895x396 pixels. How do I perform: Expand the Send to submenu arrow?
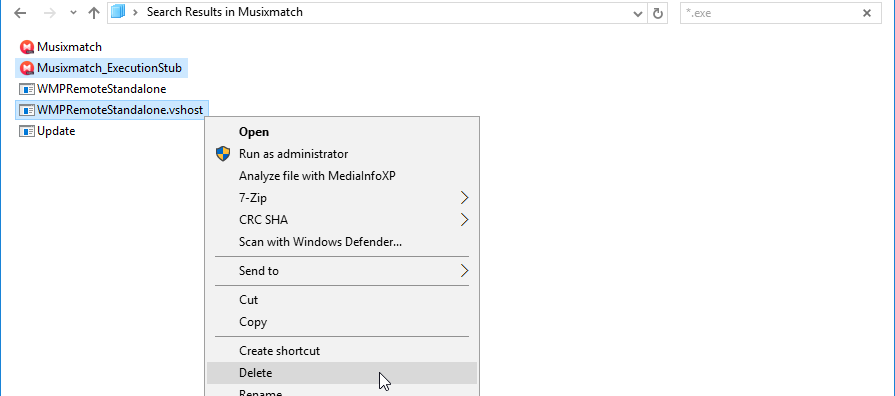pyautogui.click(x=464, y=271)
